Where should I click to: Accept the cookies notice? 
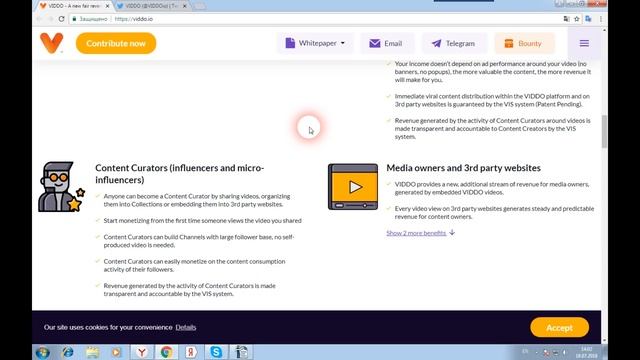click(x=559, y=327)
